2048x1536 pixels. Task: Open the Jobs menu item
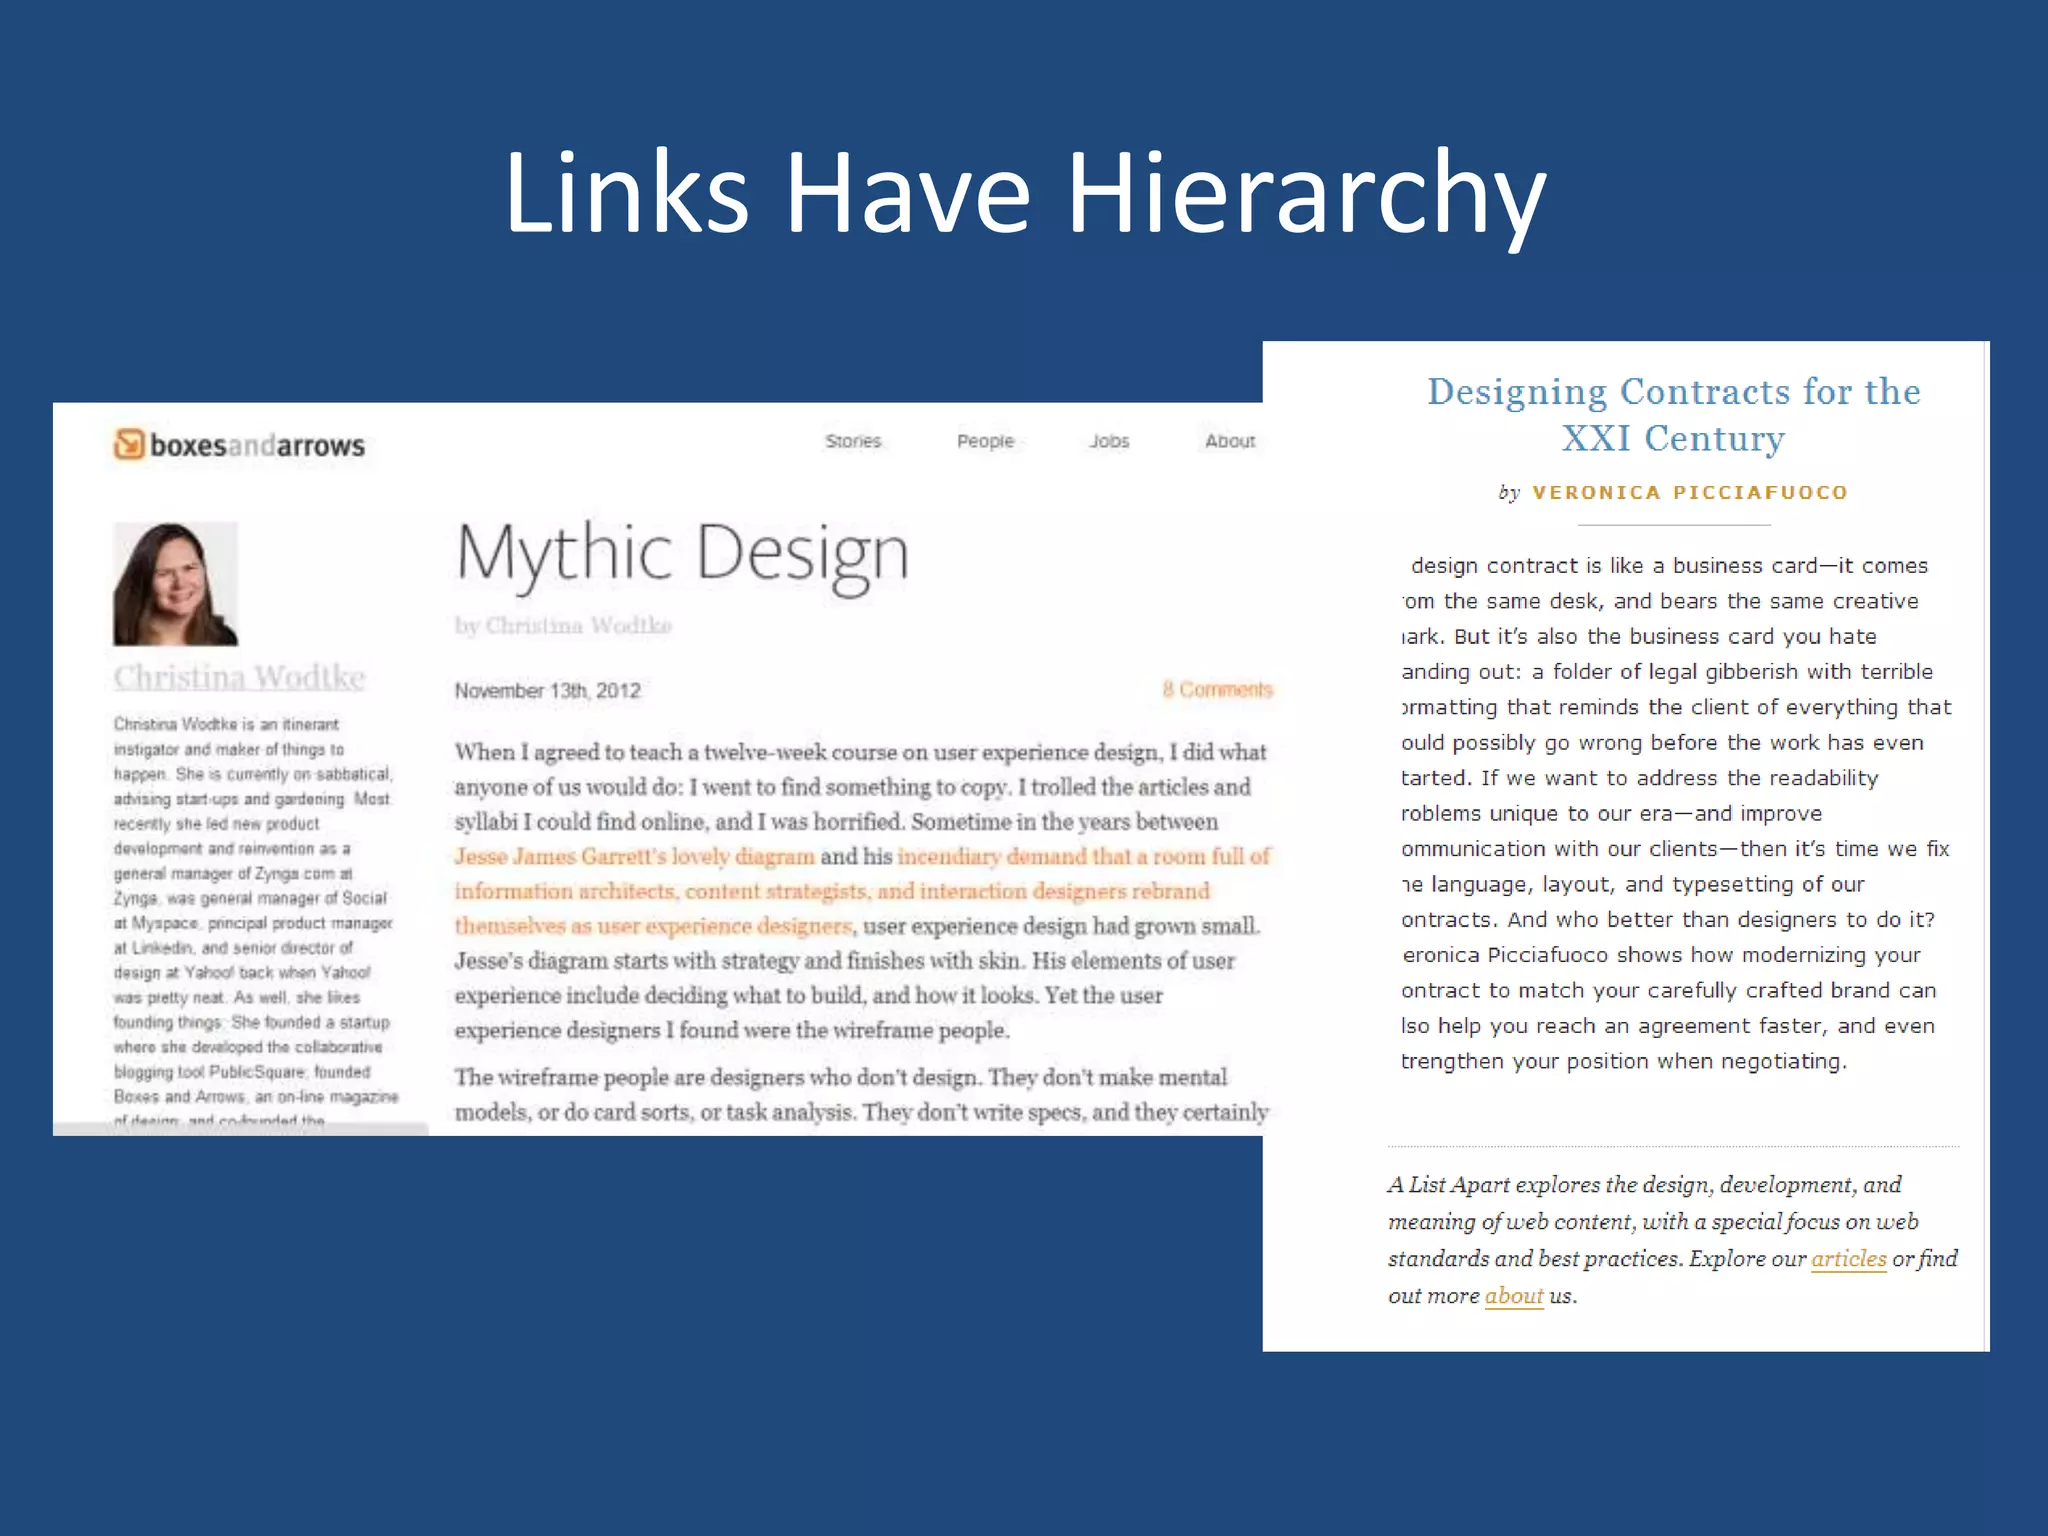pos(1109,441)
